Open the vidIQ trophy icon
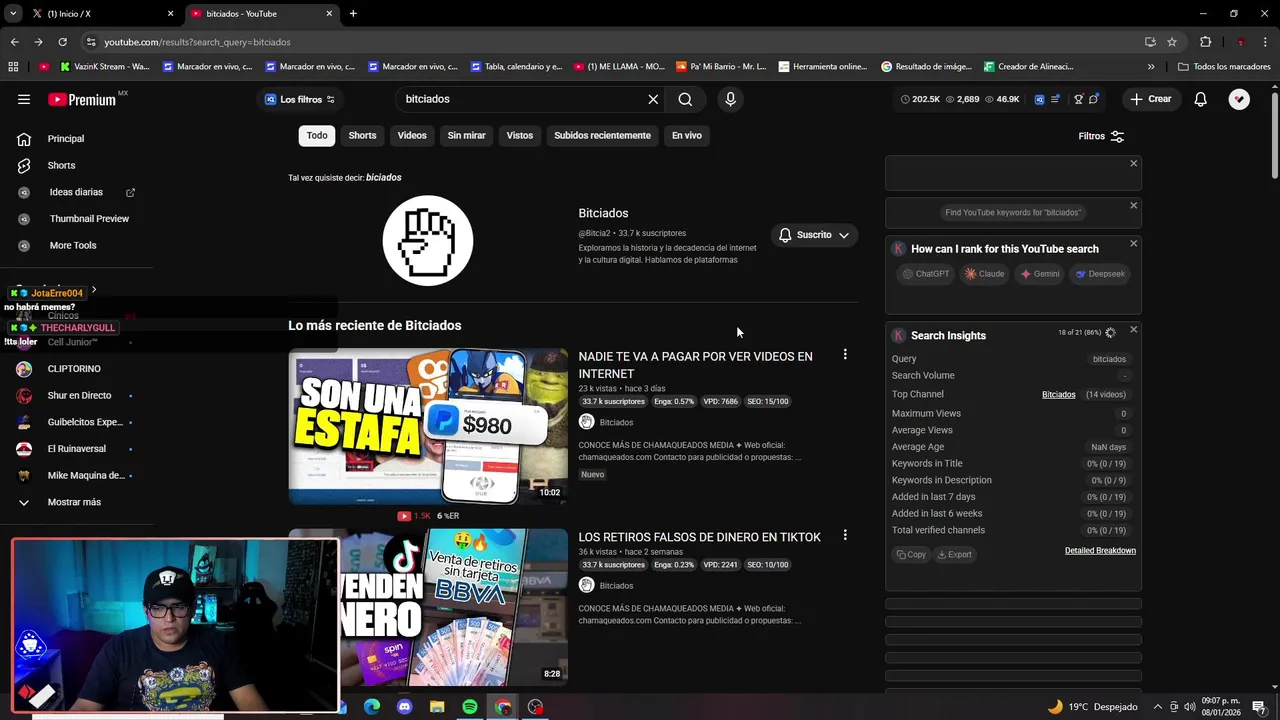The width and height of the screenshot is (1280, 720). (1078, 99)
